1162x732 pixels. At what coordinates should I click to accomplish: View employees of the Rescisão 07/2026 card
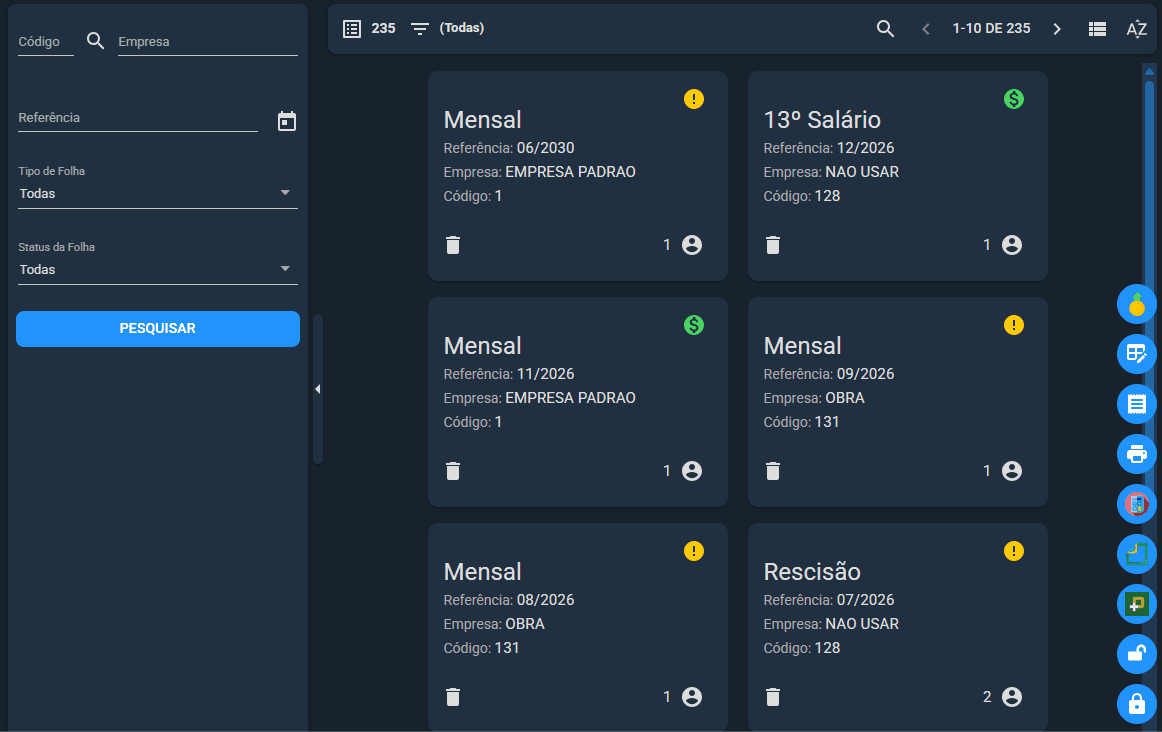1012,697
